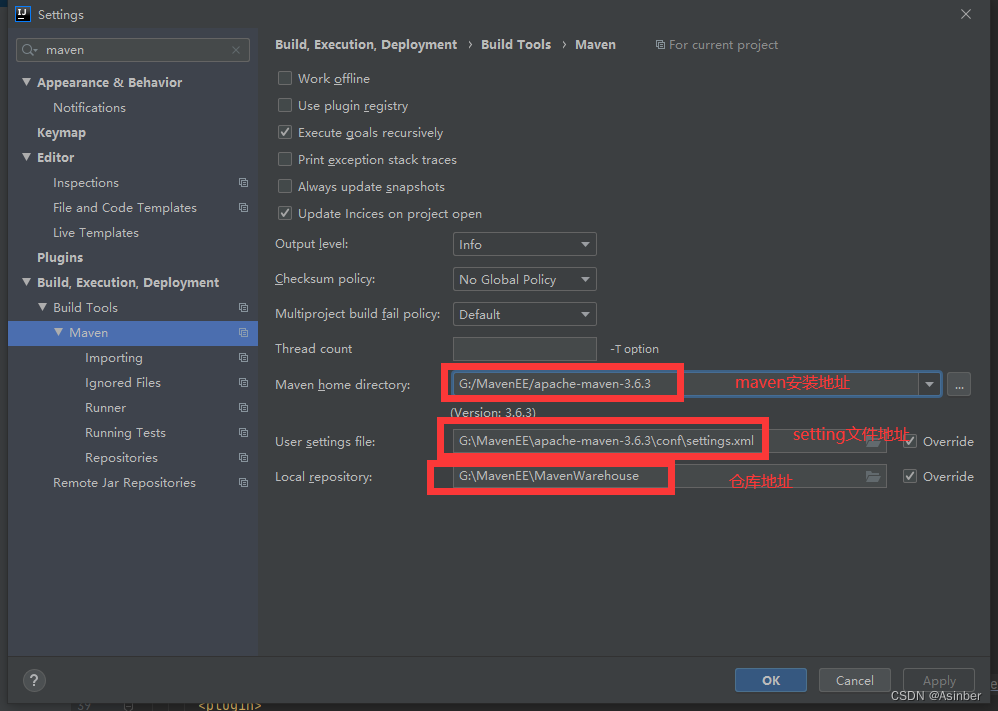The width and height of the screenshot is (998, 711).
Task: Enable Always update snapshots
Action: [285, 187]
